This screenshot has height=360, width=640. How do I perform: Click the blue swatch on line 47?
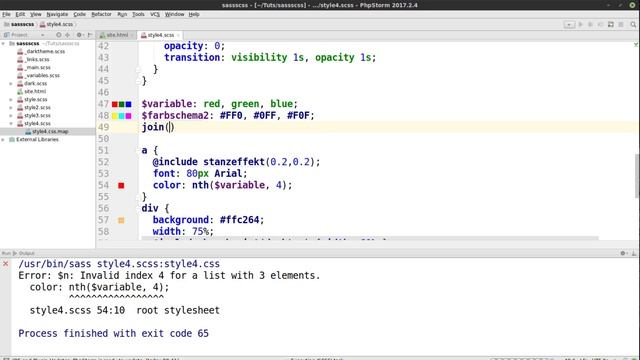129,104
